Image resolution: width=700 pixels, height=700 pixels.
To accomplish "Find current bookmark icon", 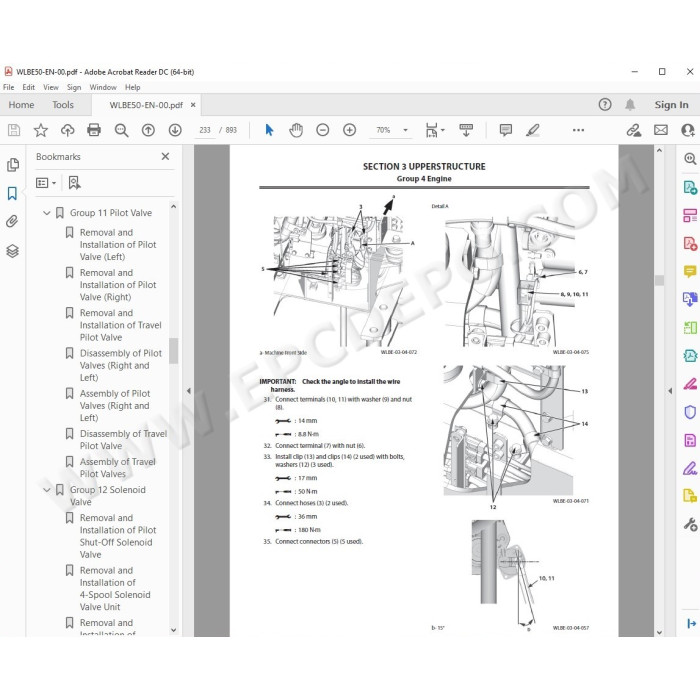I will pyautogui.click(x=74, y=183).
